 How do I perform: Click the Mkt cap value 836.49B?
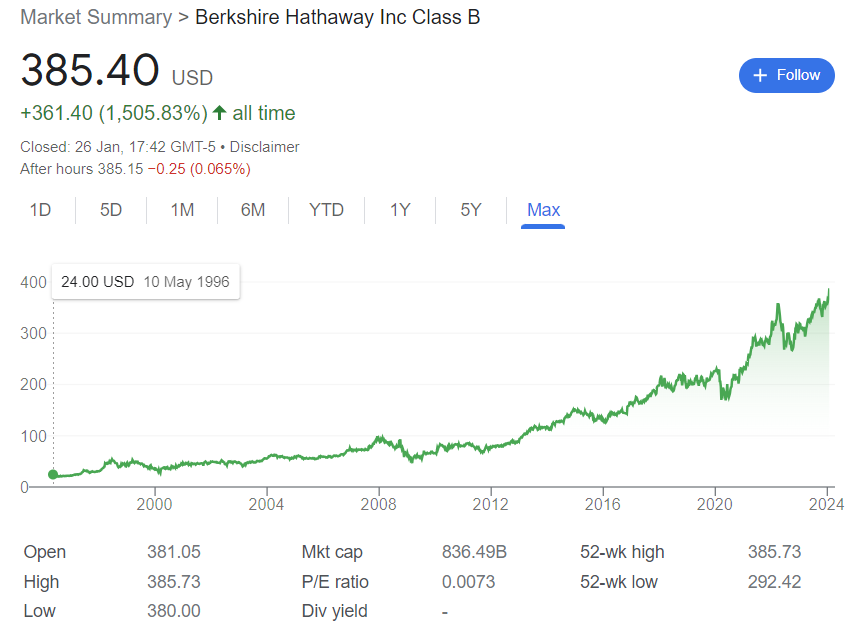point(475,552)
